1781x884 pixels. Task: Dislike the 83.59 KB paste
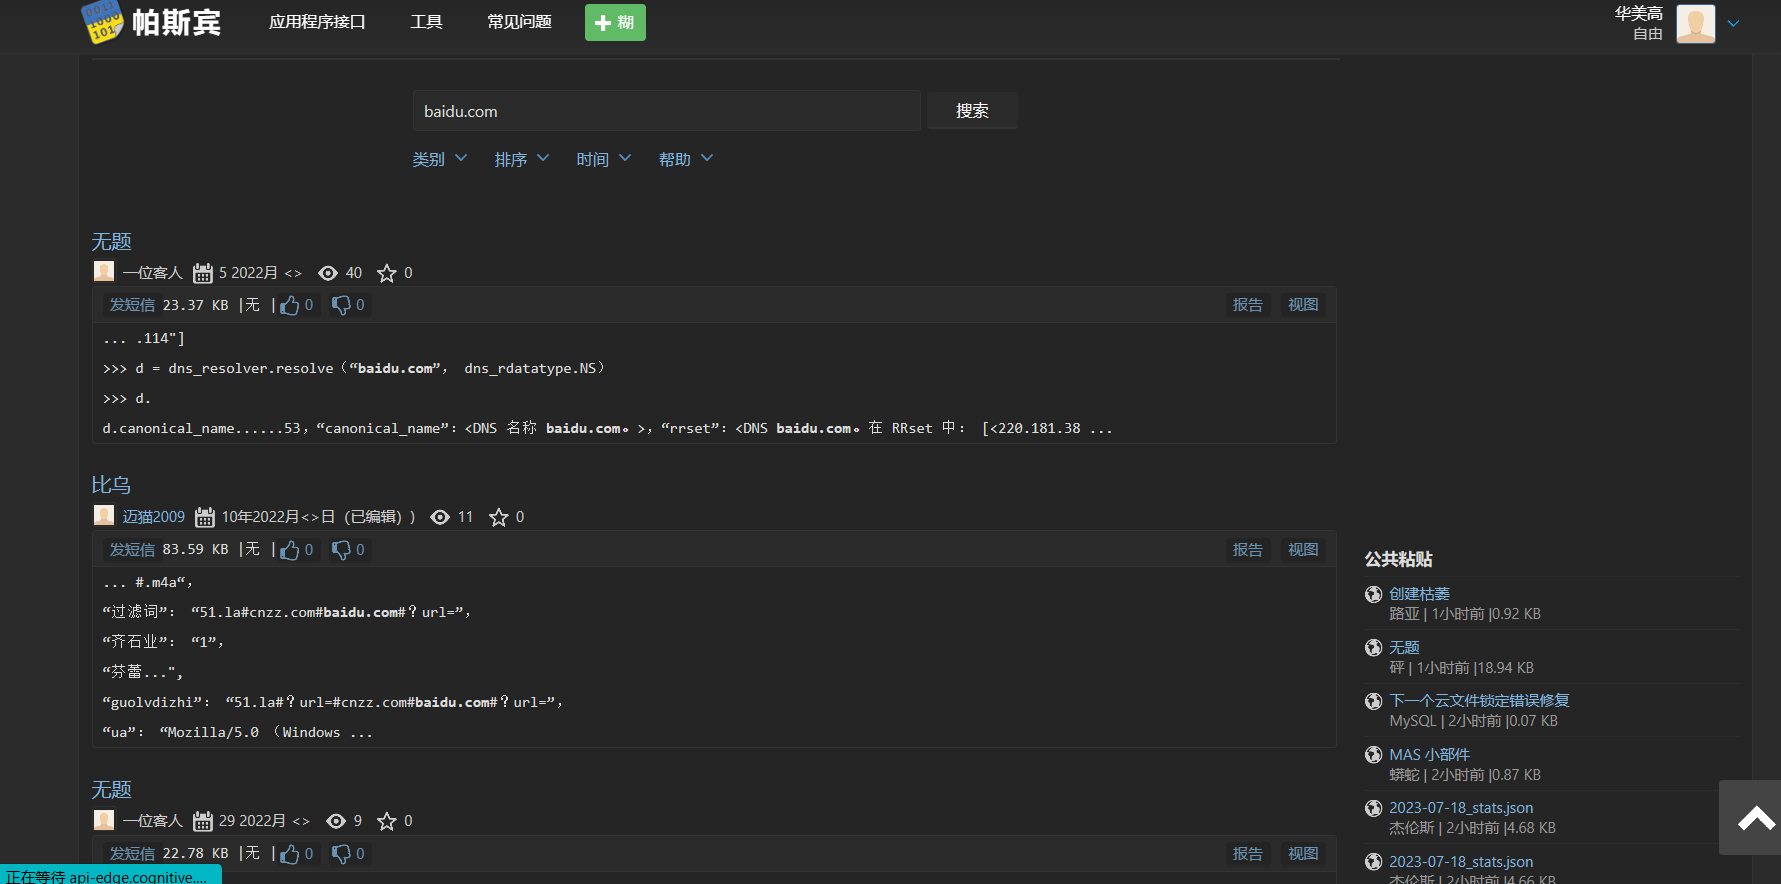pos(342,550)
